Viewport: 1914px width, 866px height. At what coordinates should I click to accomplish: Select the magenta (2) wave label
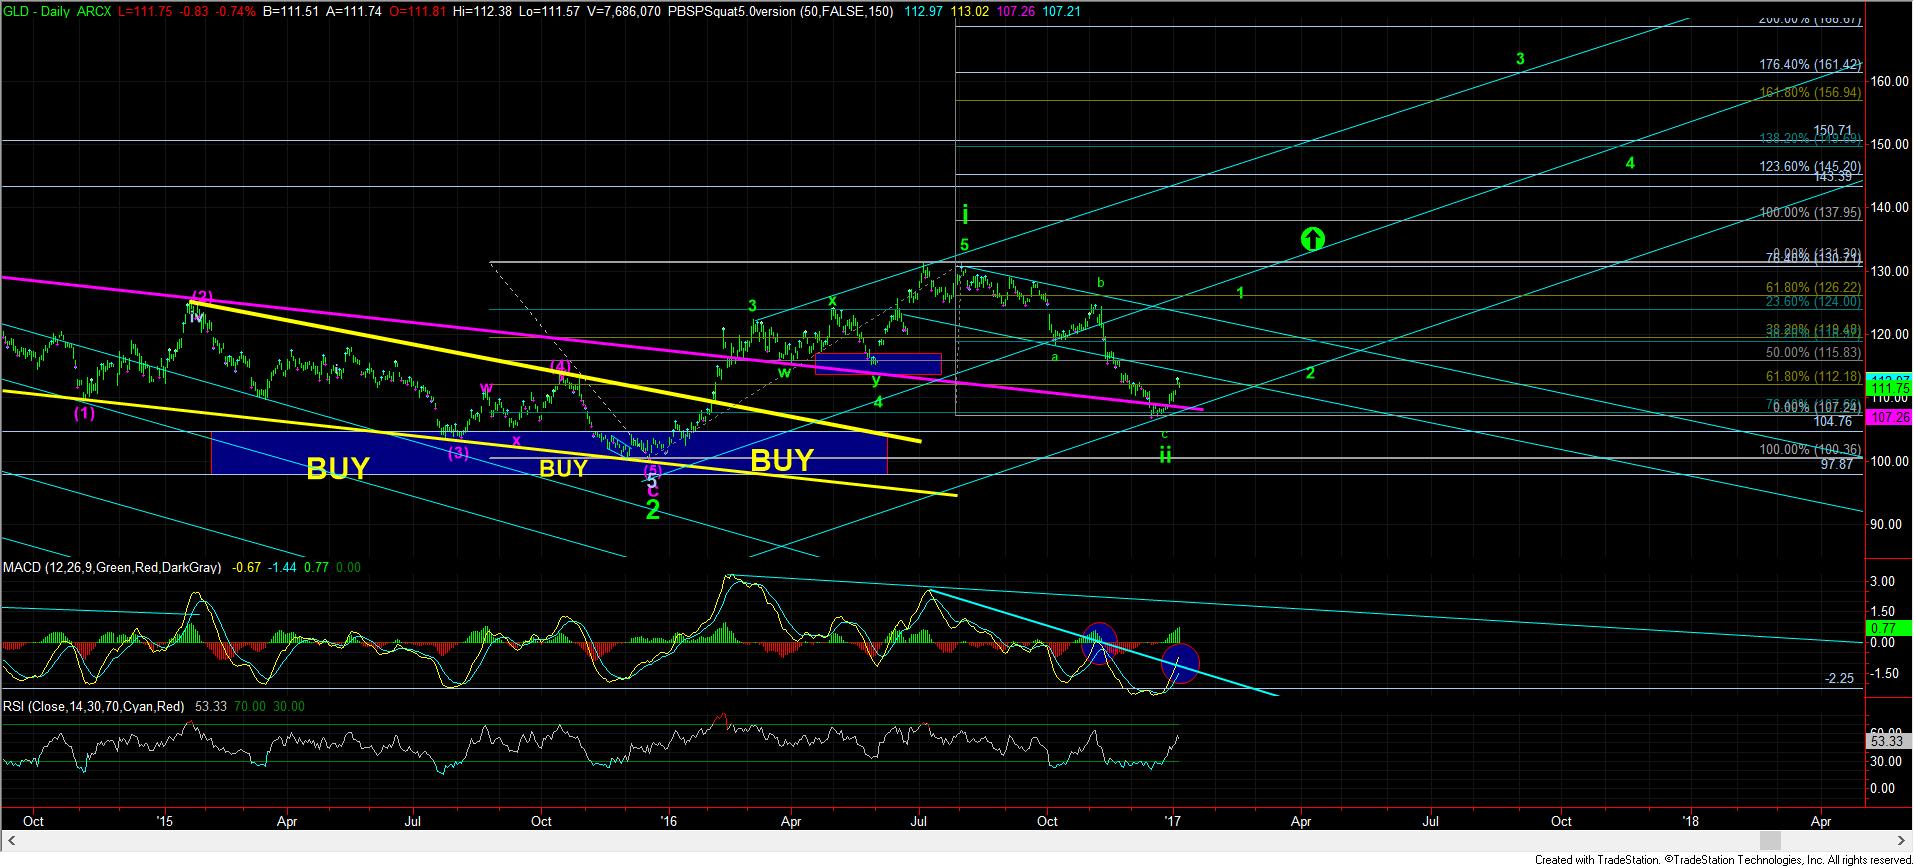coord(202,297)
